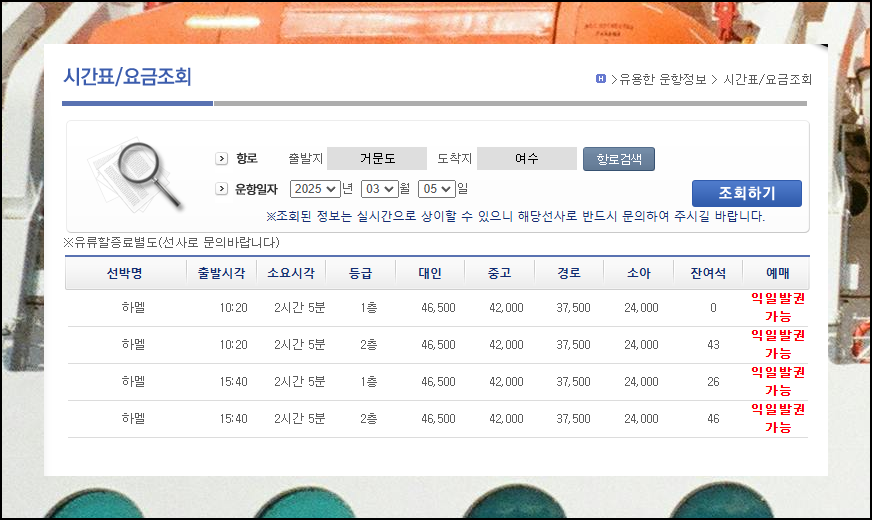Open 유용한 운항정보 breadcrumb link
This screenshot has height=520, width=872.
click(662, 80)
